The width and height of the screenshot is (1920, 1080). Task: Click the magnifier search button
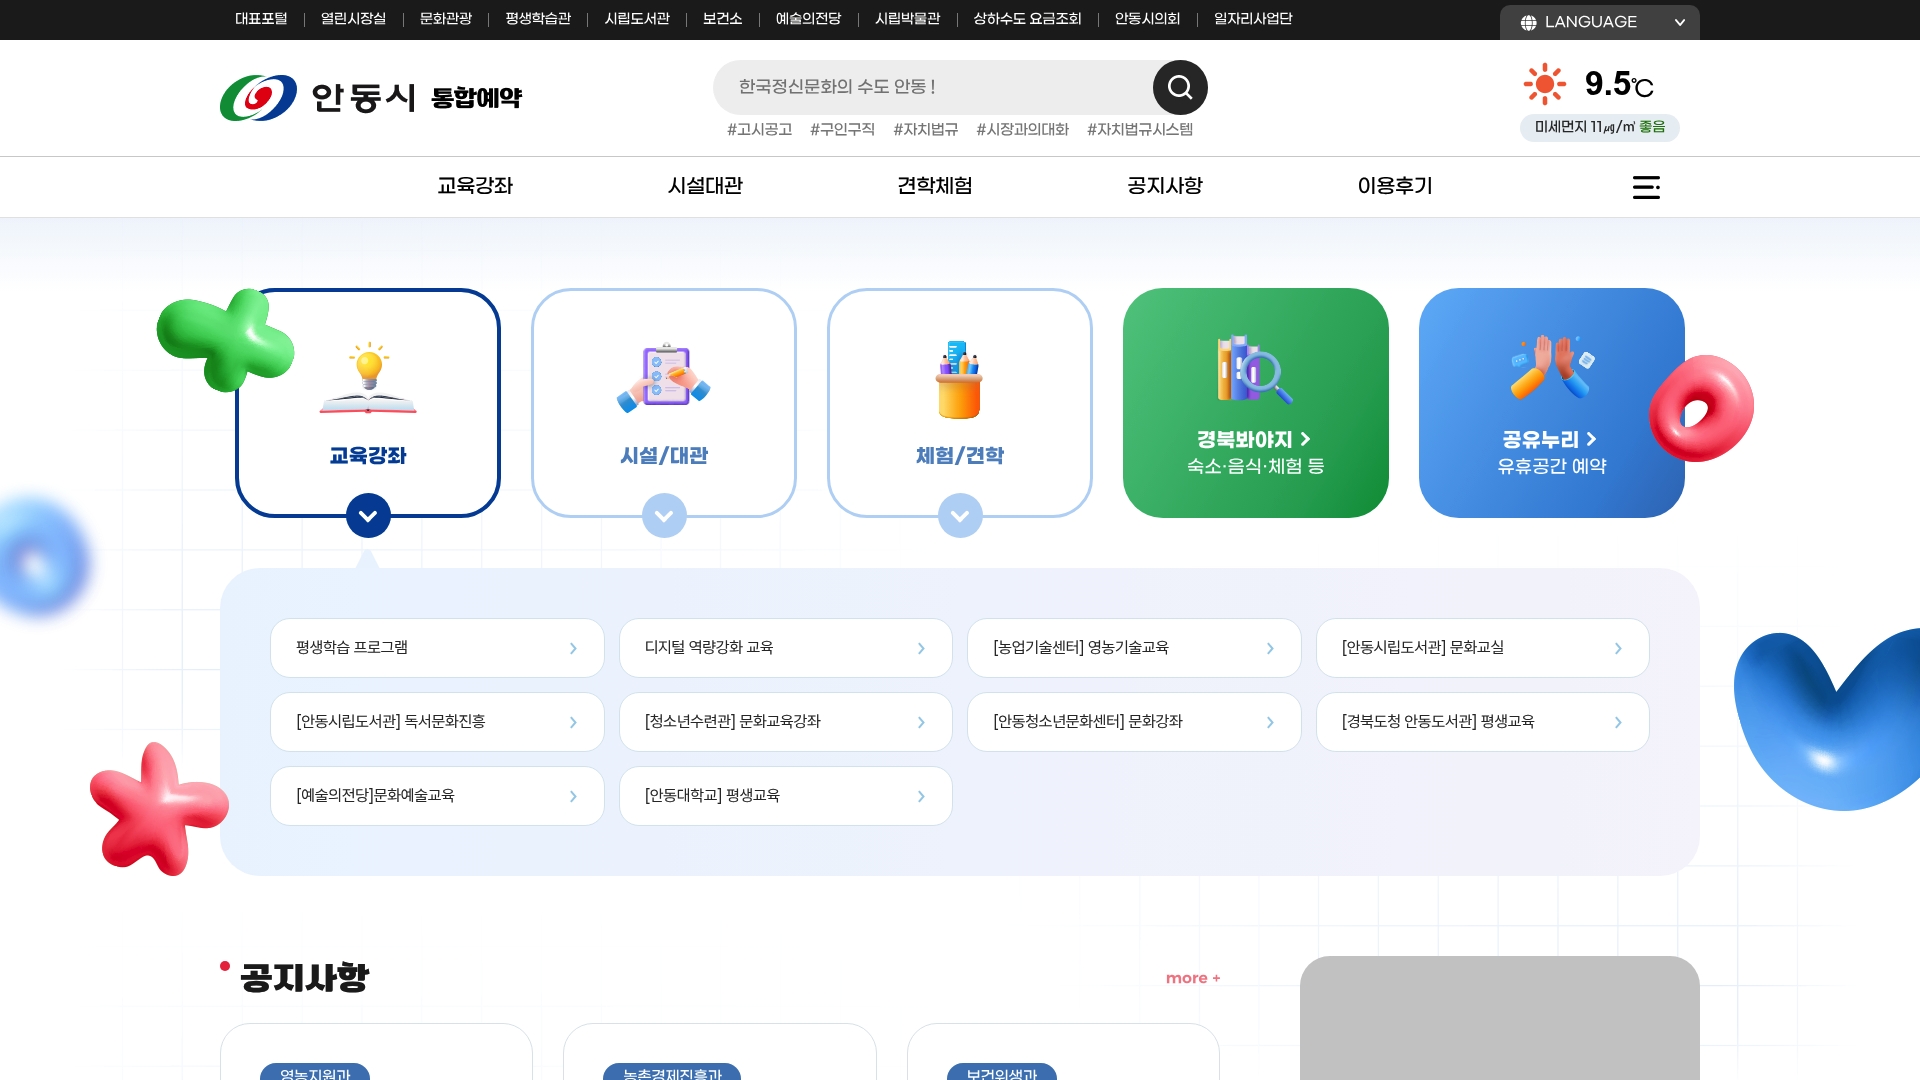pyautogui.click(x=1180, y=88)
